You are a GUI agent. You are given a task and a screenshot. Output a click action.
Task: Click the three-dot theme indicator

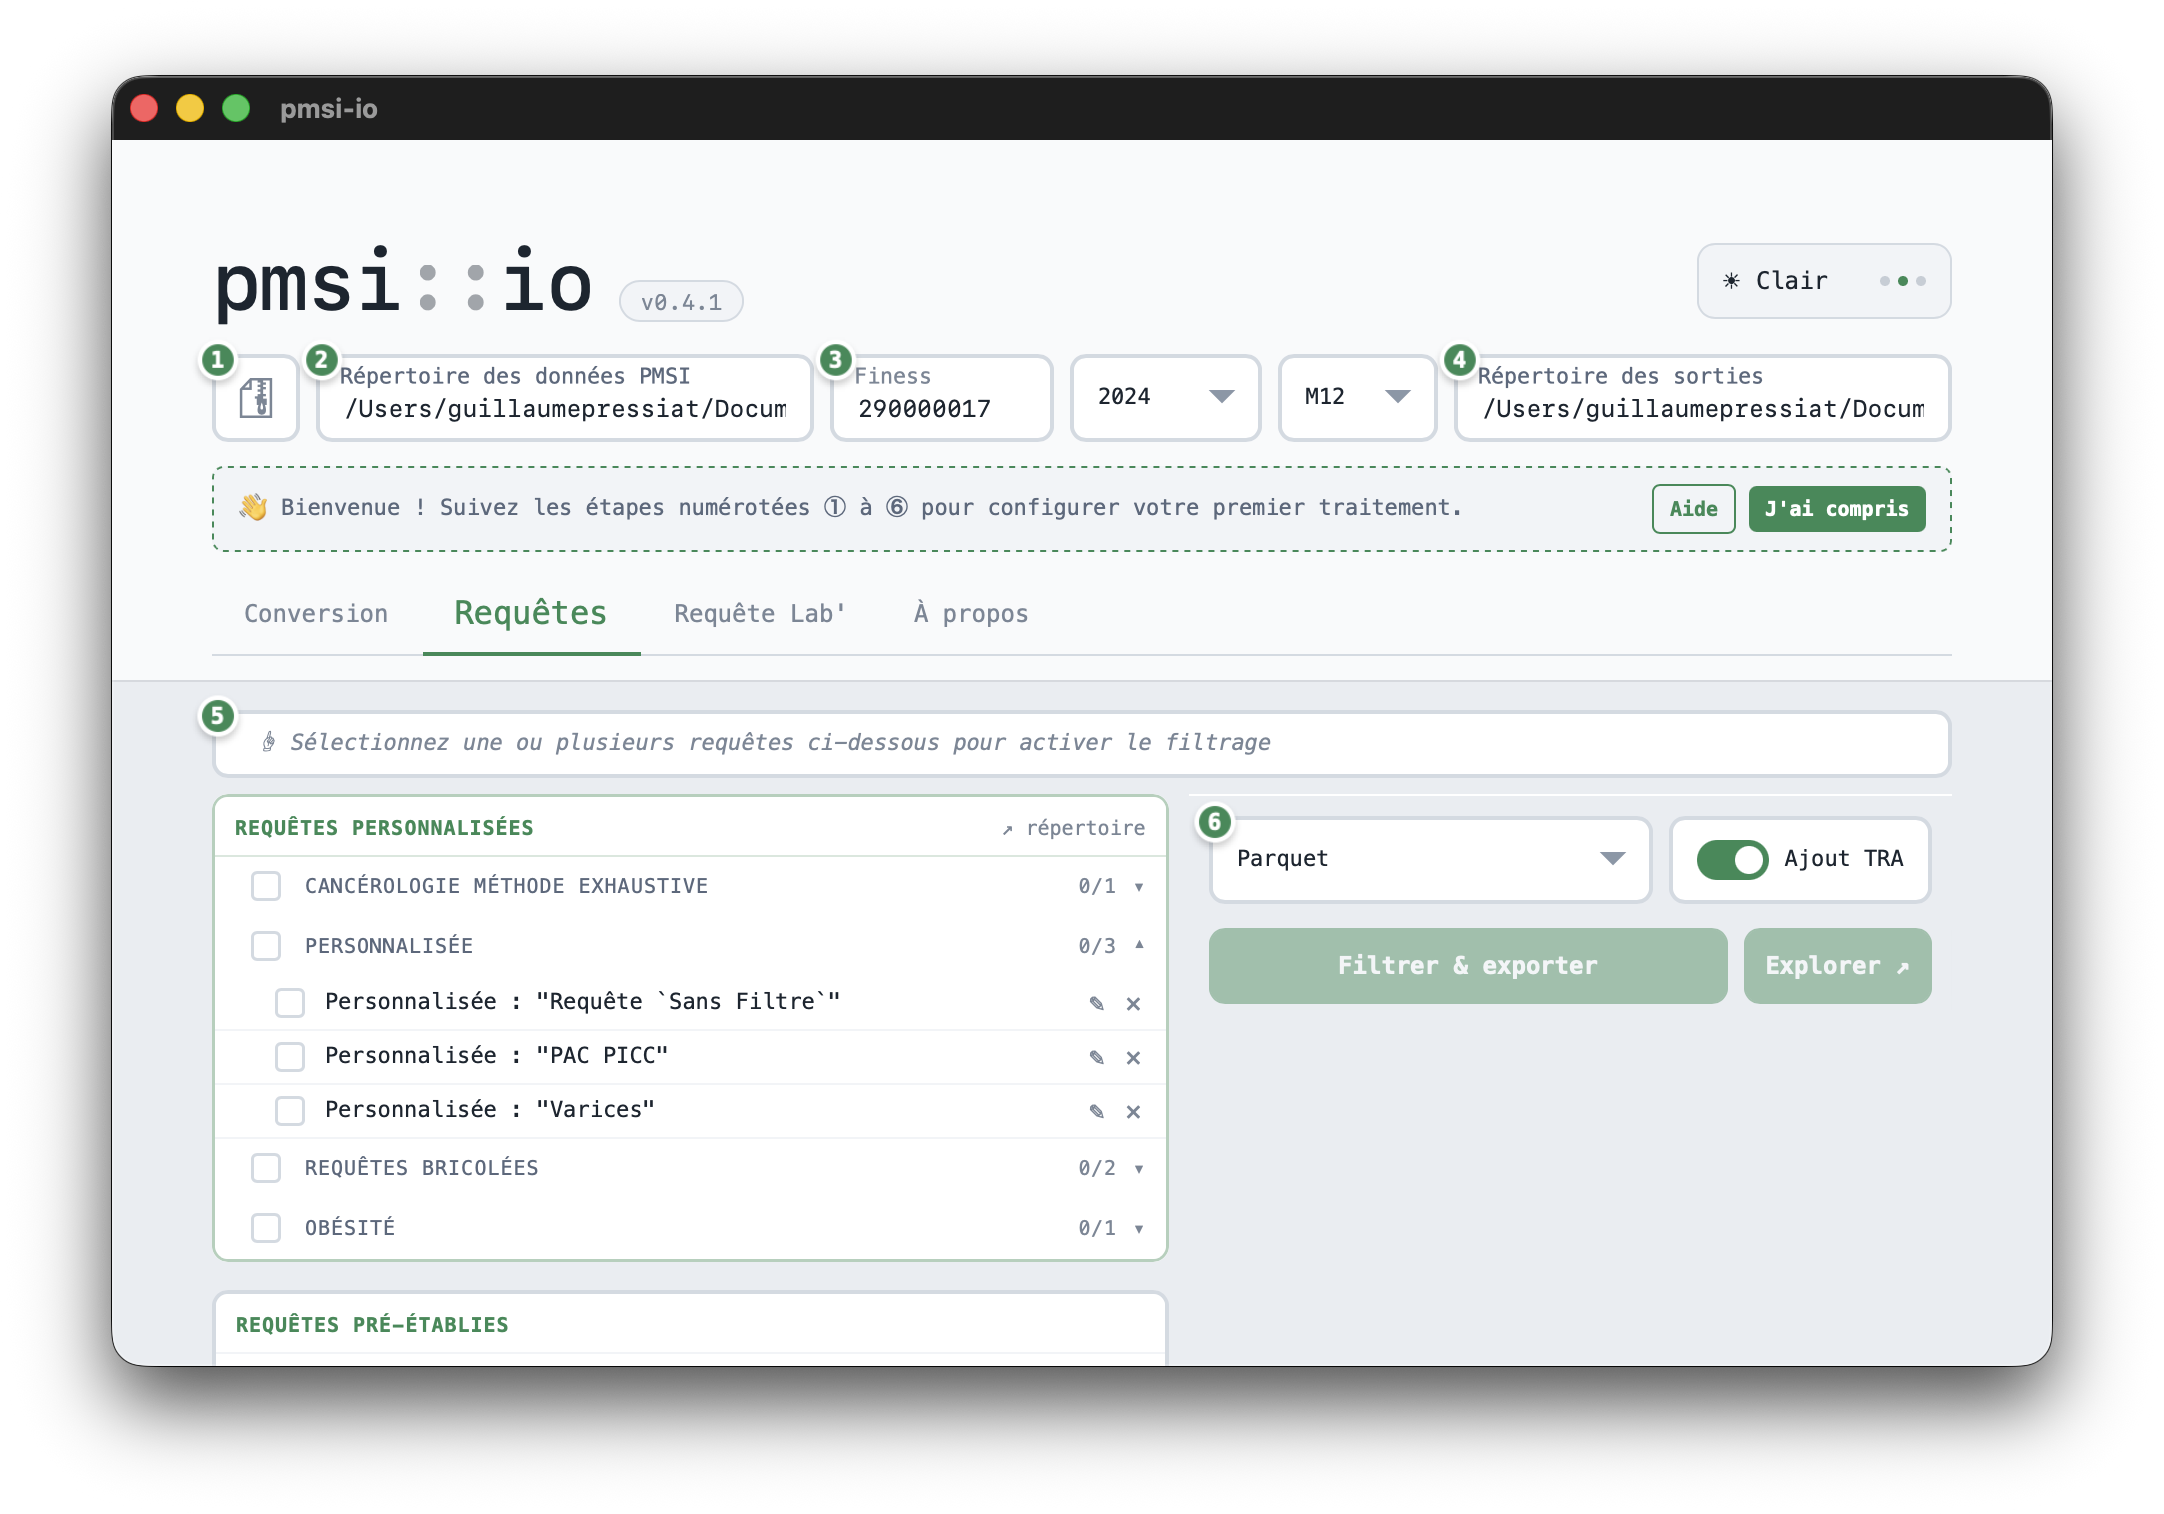[1902, 281]
